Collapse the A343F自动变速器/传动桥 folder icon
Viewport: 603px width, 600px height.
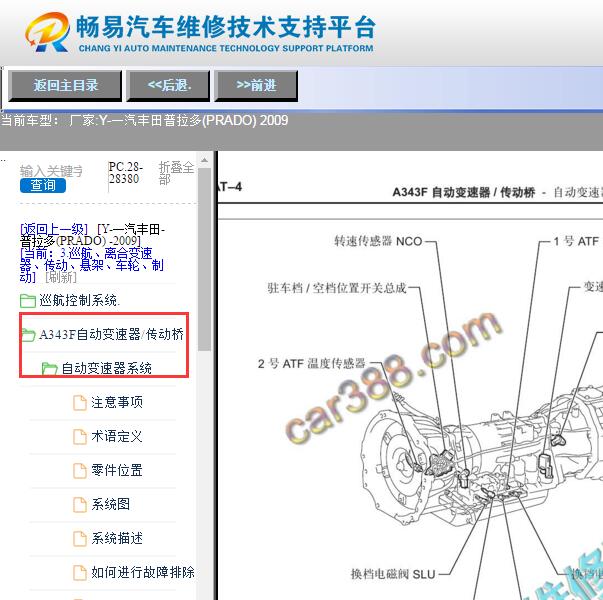coord(28,335)
